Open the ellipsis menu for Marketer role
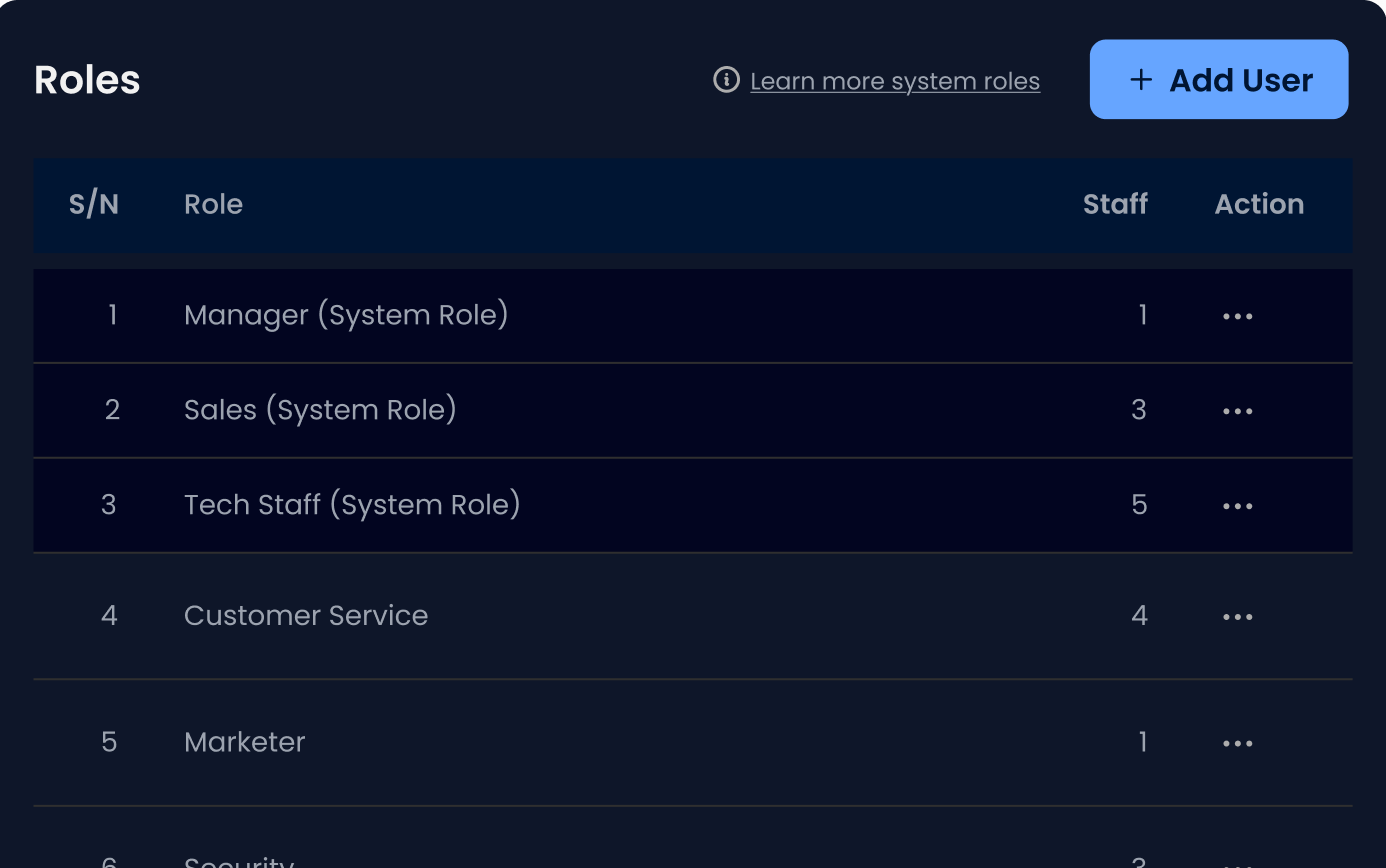This screenshot has height=868, width=1386. tap(1237, 744)
